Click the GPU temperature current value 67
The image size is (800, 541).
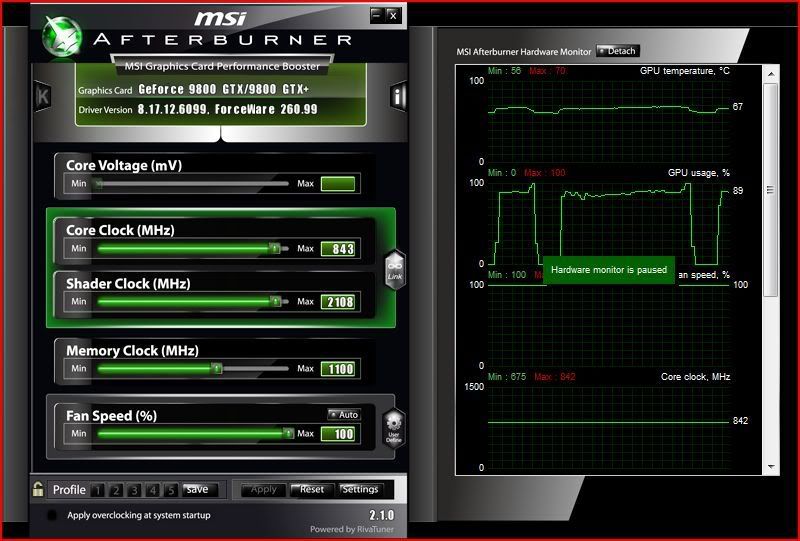point(738,107)
